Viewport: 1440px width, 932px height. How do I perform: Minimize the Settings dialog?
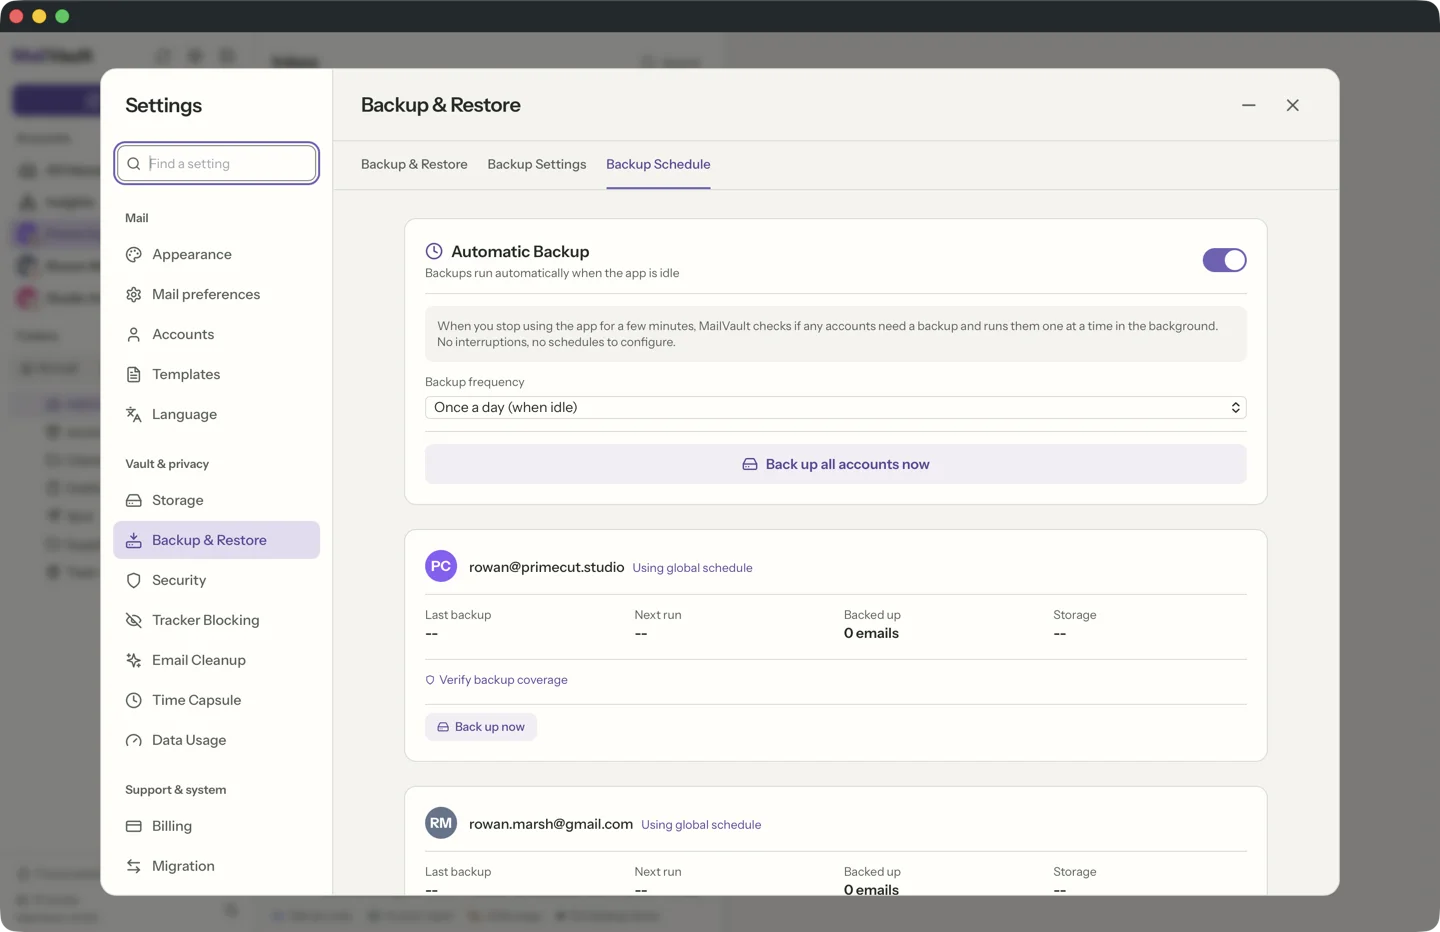pos(1249,105)
